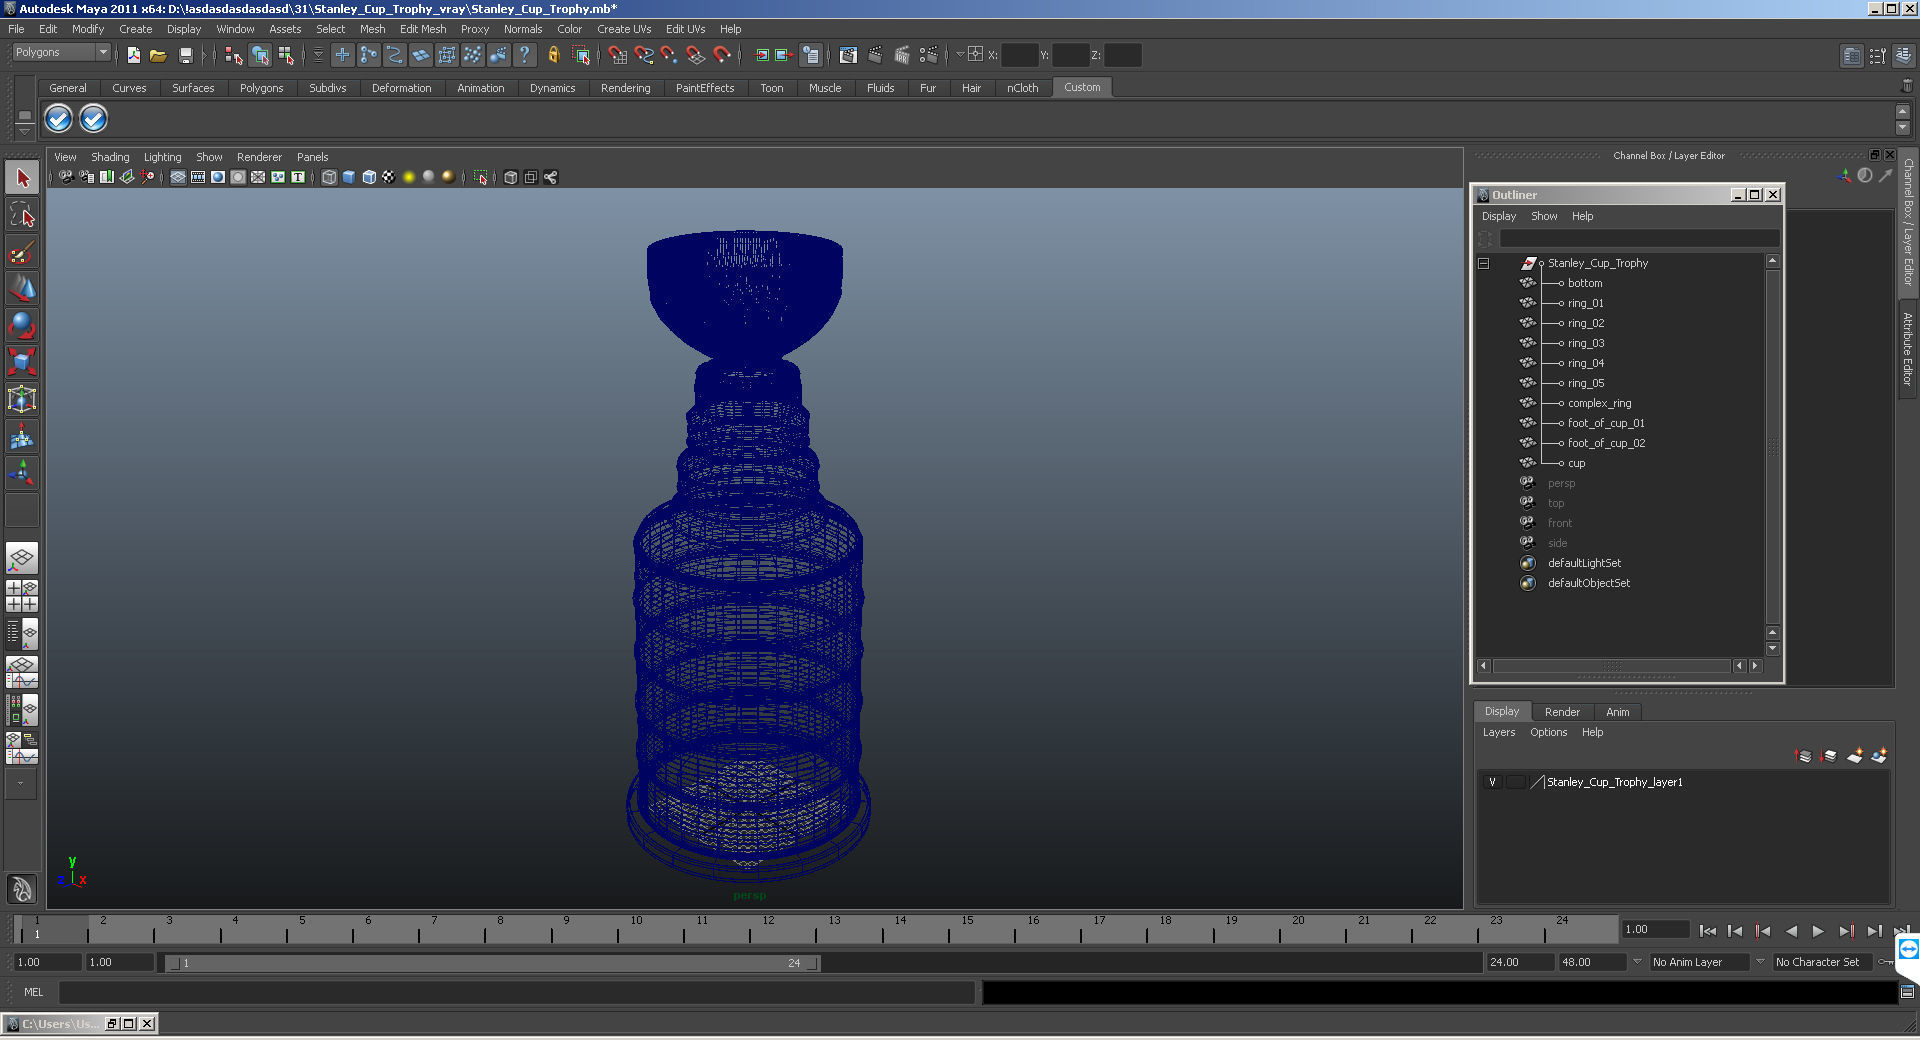This screenshot has width=1920, height=1040.
Task: Select four view layout icon
Action: tap(22, 596)
